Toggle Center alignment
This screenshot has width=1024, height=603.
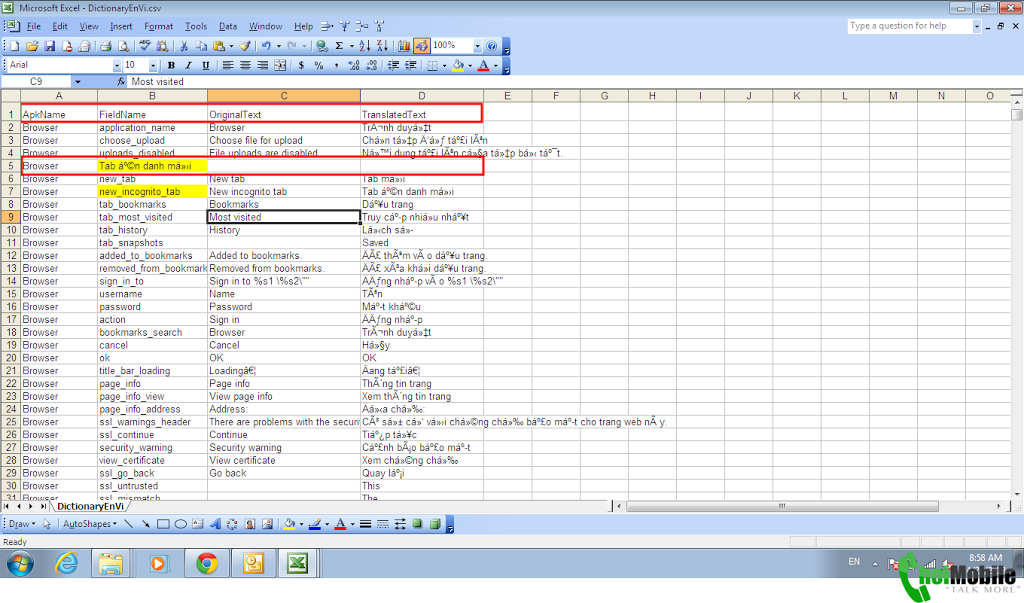pyautogui.click(x=245, y=65)
